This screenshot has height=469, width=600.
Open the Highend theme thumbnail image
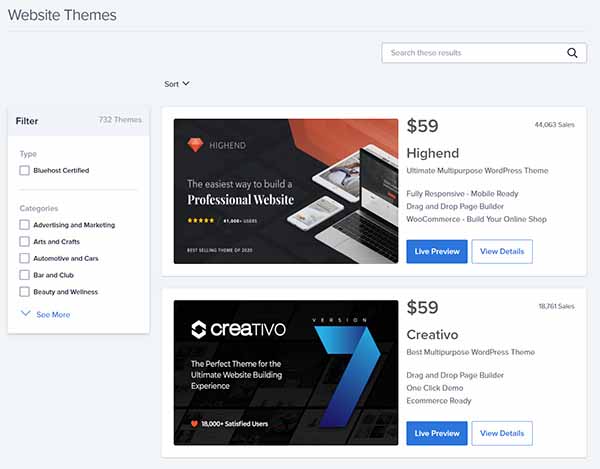coord(286,191)
